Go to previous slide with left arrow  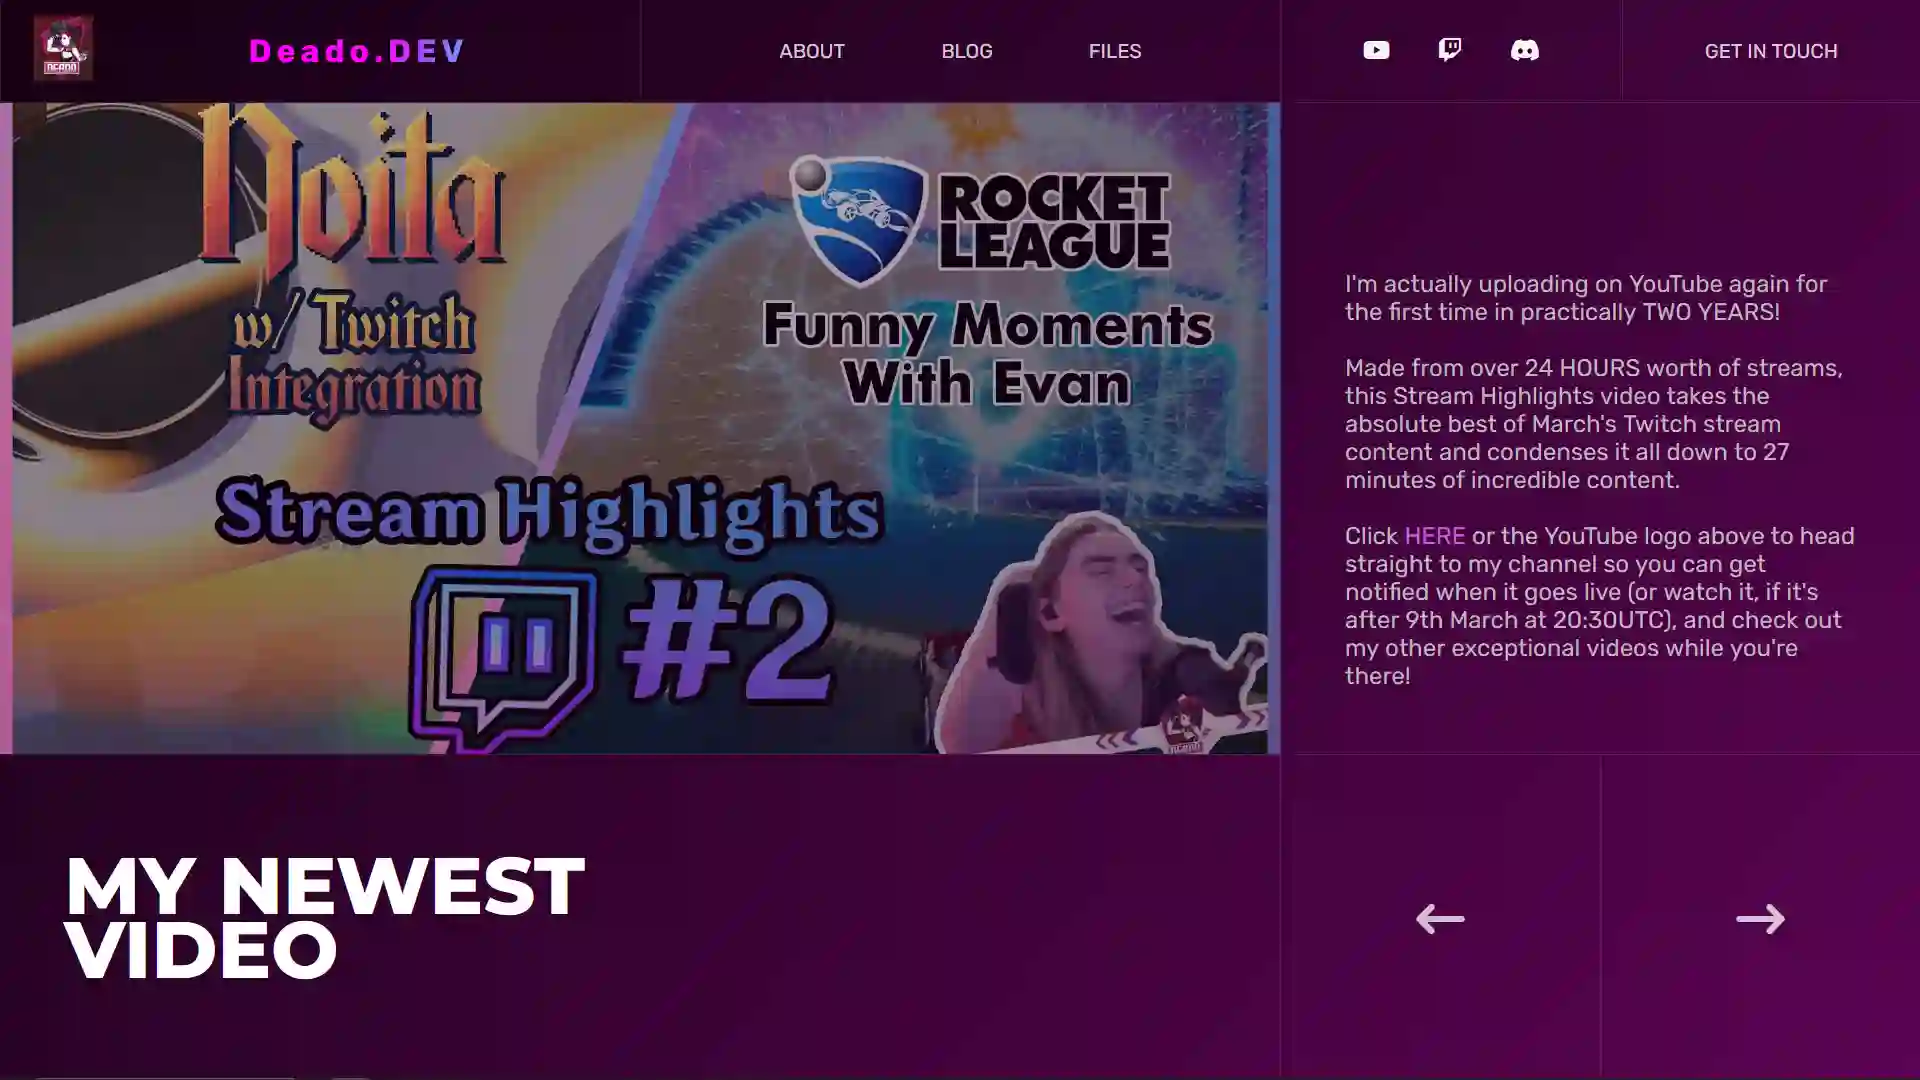[x=1440, y=919]
